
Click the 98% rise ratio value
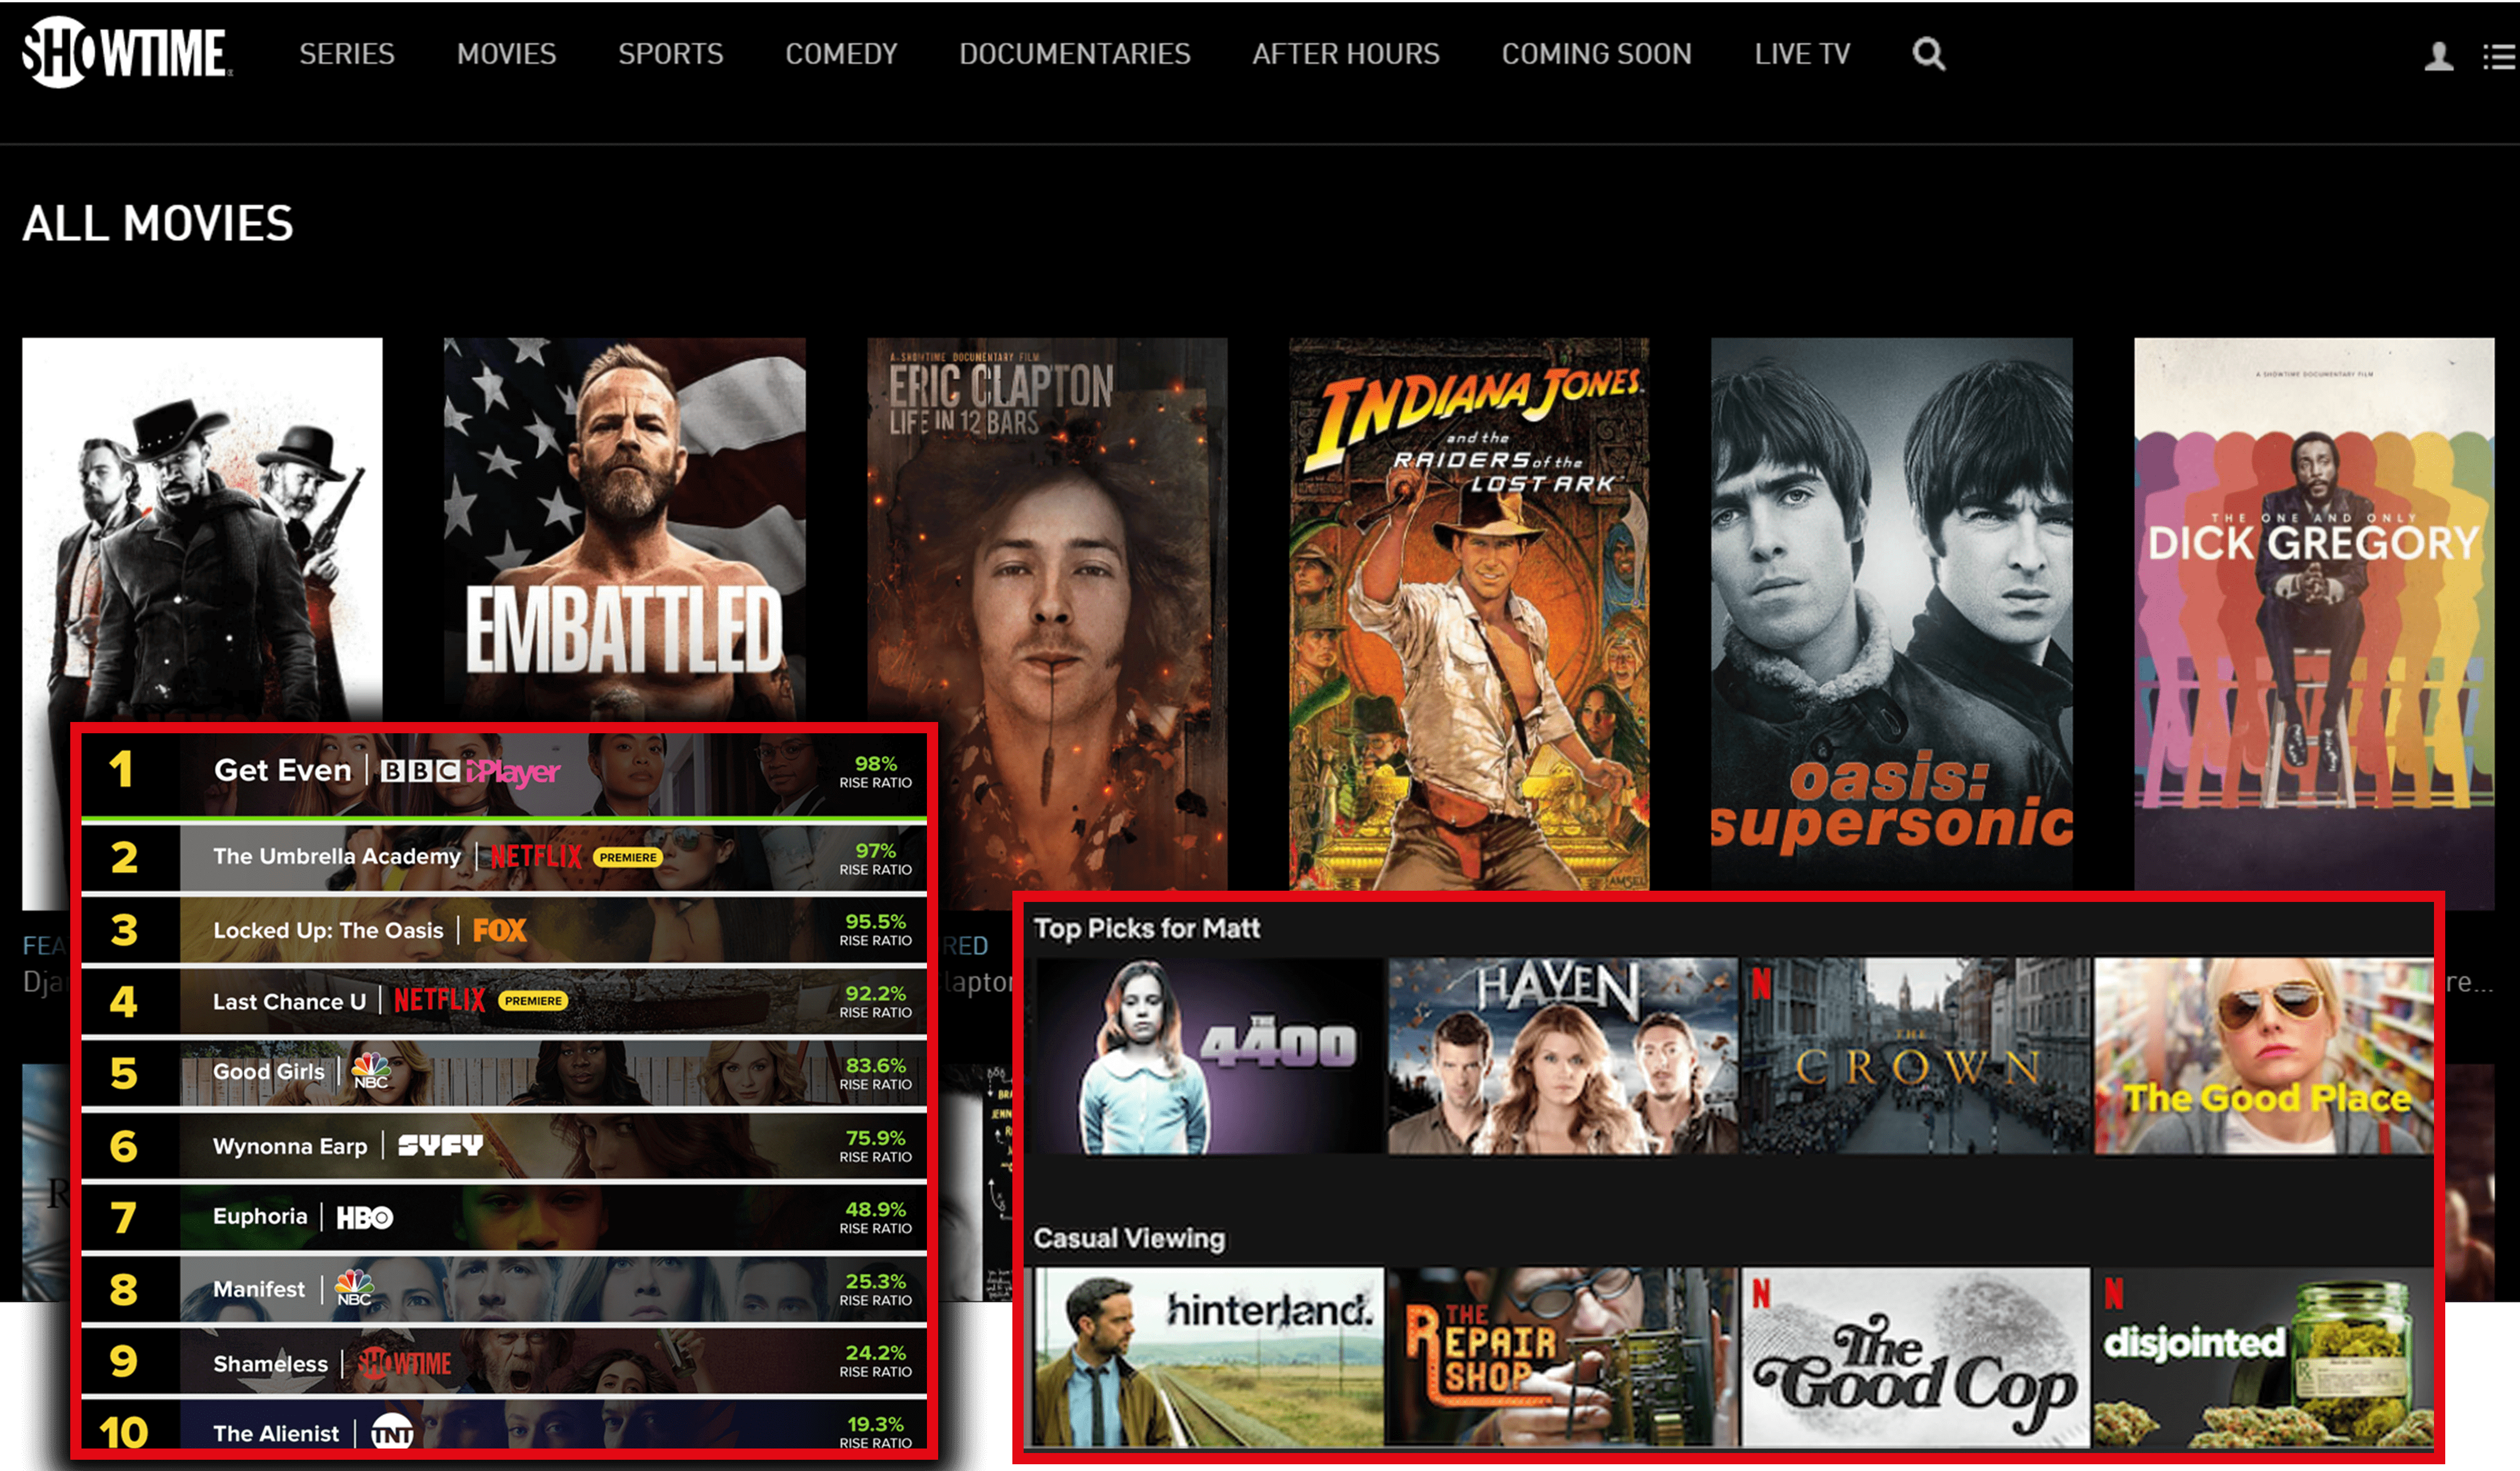[875, 764]
